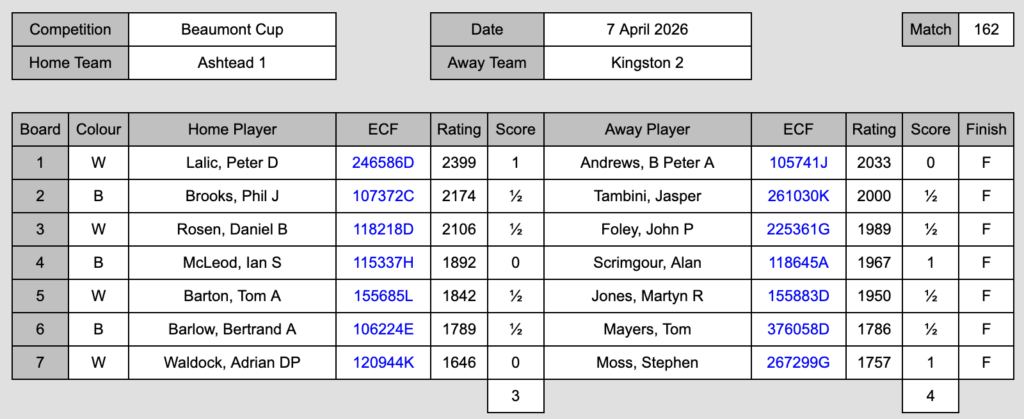Viewport: 1024px width, 419px height.
Task: Open away player ECF link 105741J
Action: (798, 163)
